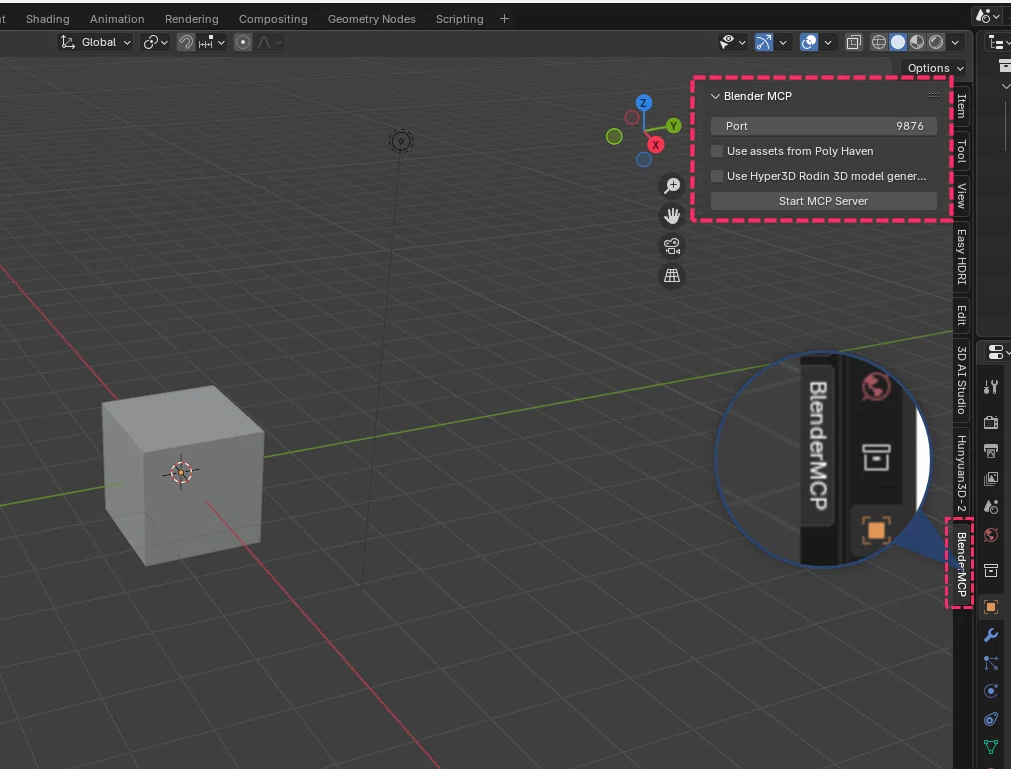Open selectability and visibility dropdown
This screenshot has height=769, width=1011.
click(732, 43)
